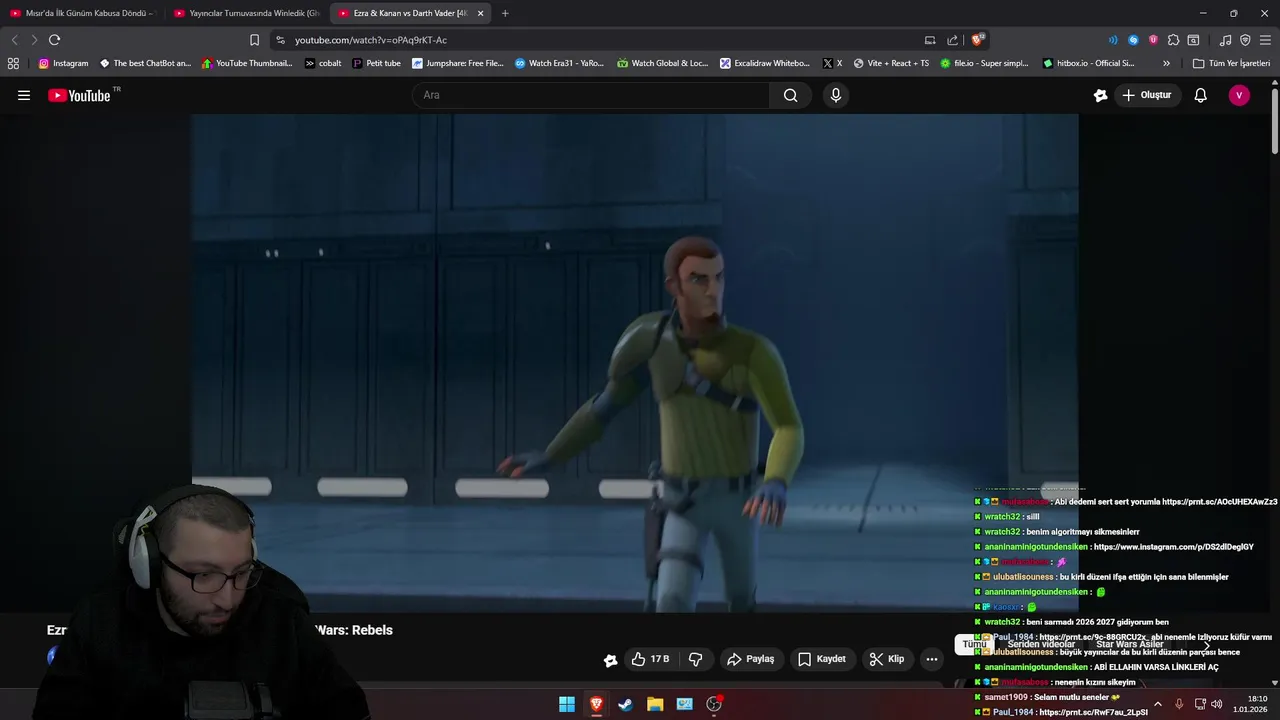This screenshot has width=1280, height=720.
Task: Open the sidebar search panel icon
Action: coord(1193,40)
